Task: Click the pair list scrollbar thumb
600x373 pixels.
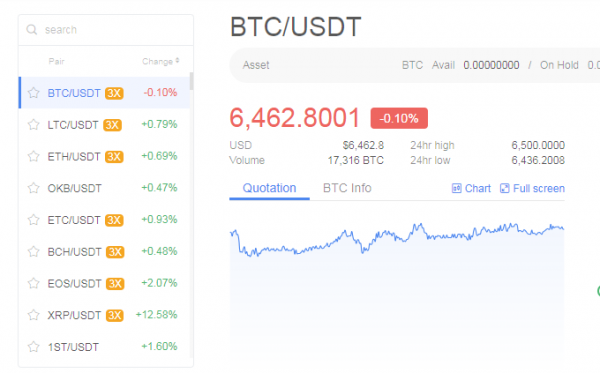Action: 191,81
